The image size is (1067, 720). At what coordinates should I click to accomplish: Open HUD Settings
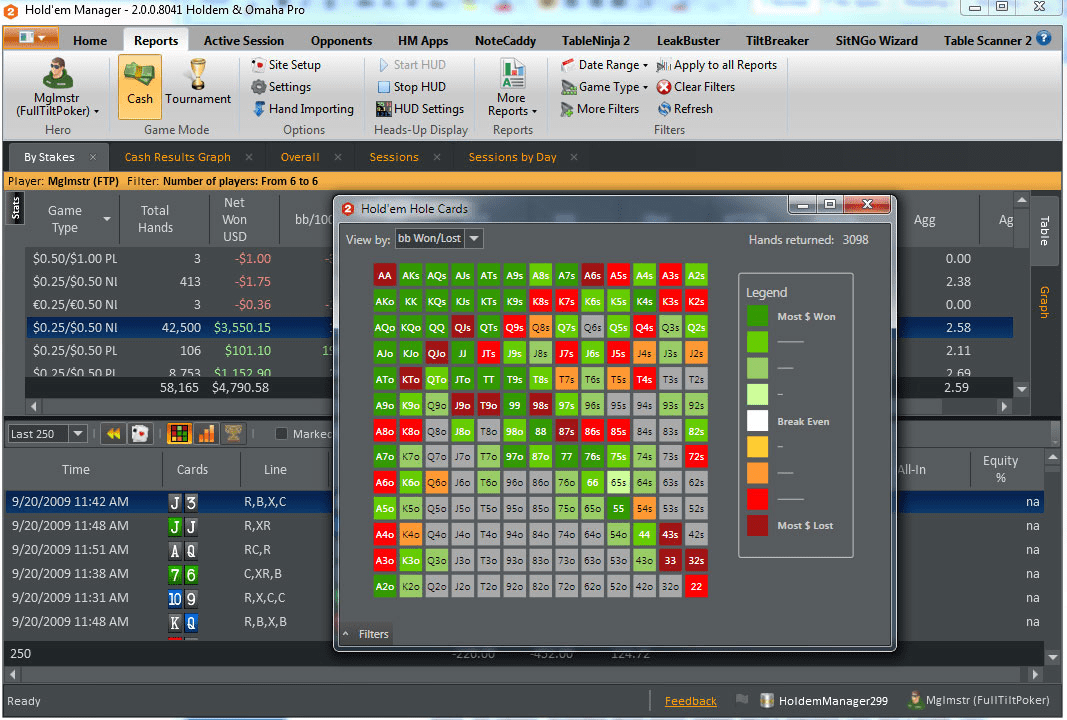click(420, 109)
